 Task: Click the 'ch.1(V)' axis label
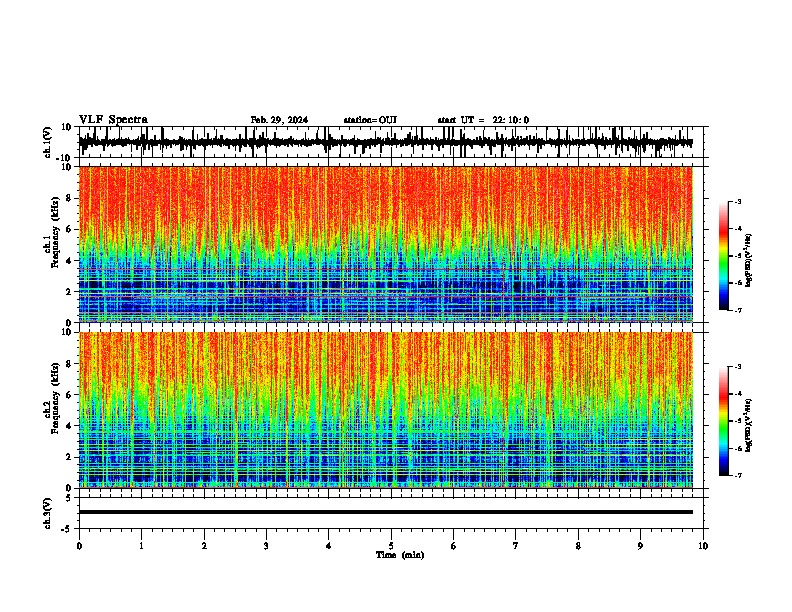pyautogui.click(x=47, y=142)
